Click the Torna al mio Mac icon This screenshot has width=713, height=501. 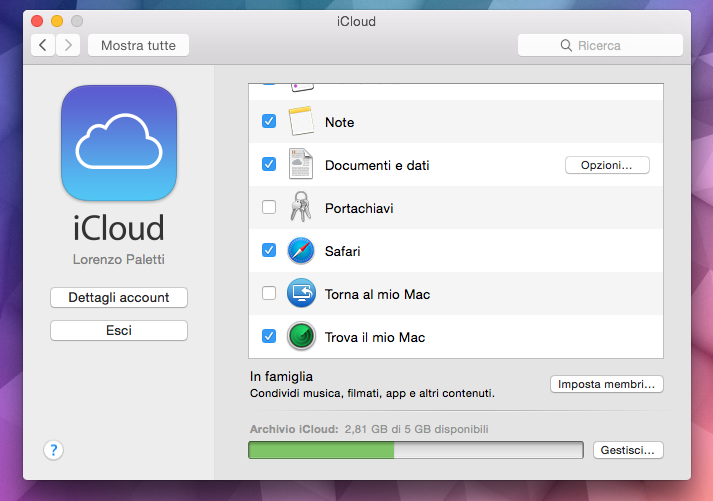click(301, 294)
